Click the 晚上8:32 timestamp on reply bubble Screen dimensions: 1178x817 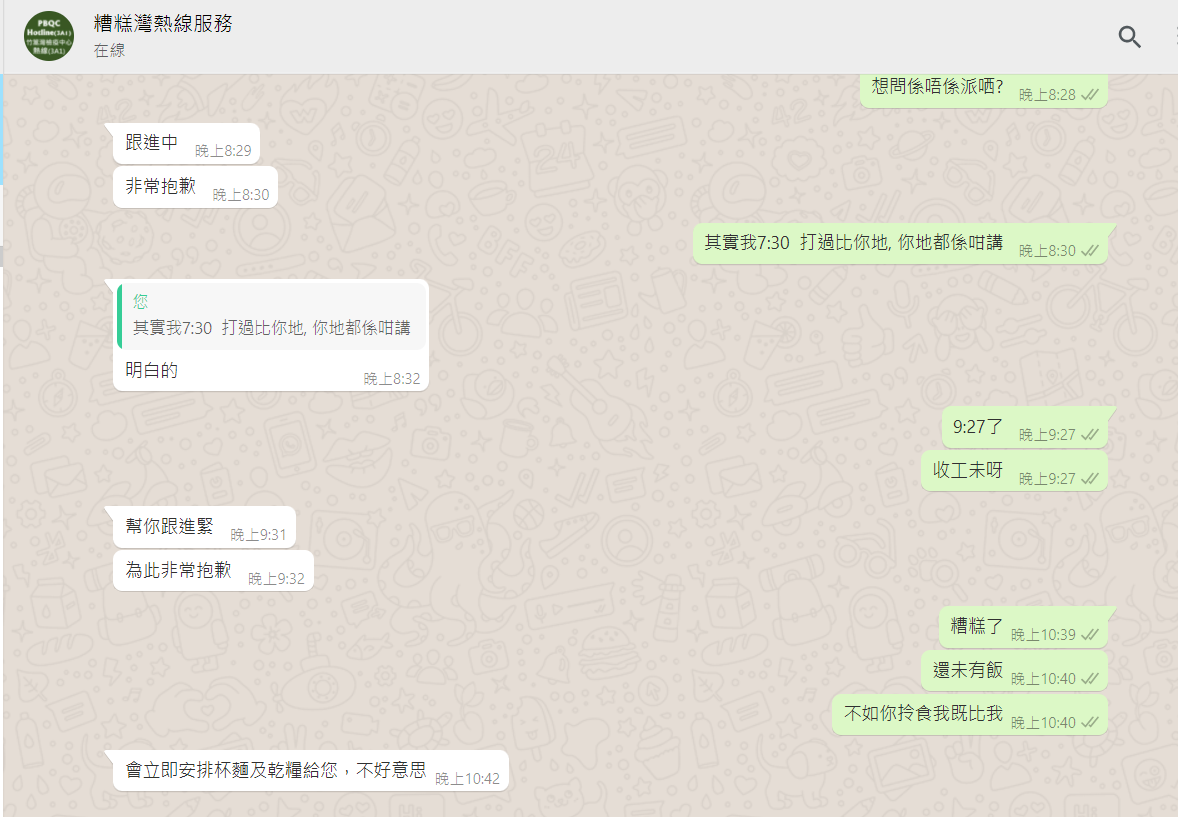click(391, 380)
